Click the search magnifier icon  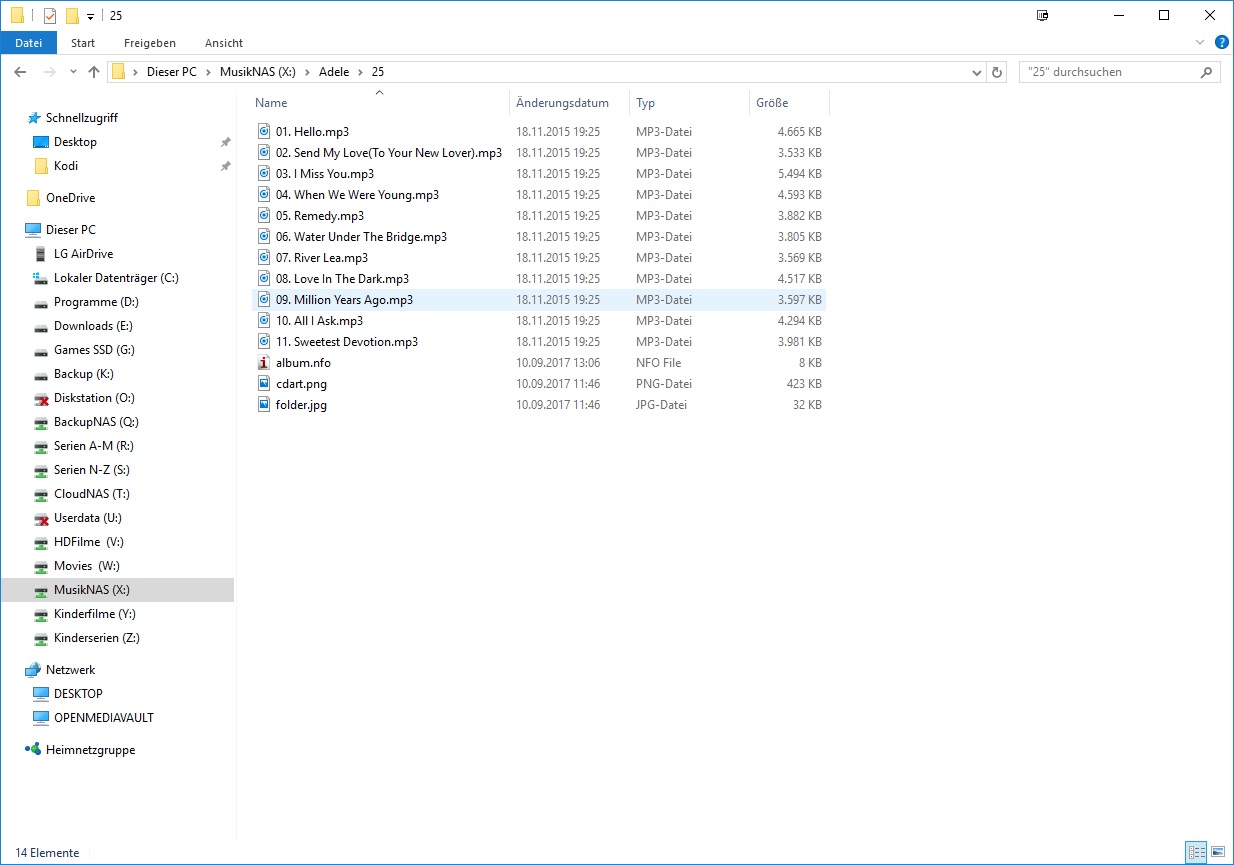(x=1207, y=72)
